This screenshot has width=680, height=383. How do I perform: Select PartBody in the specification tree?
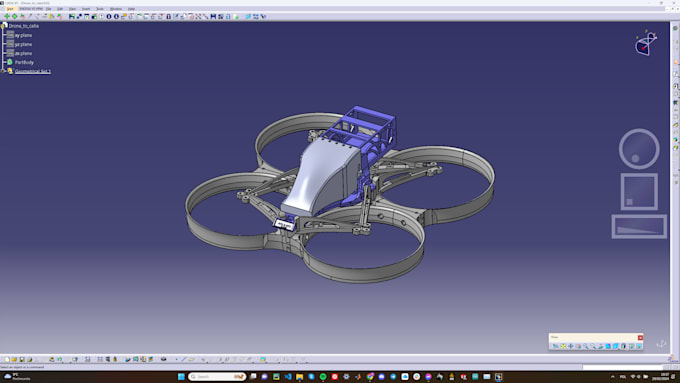pos(24,62)
